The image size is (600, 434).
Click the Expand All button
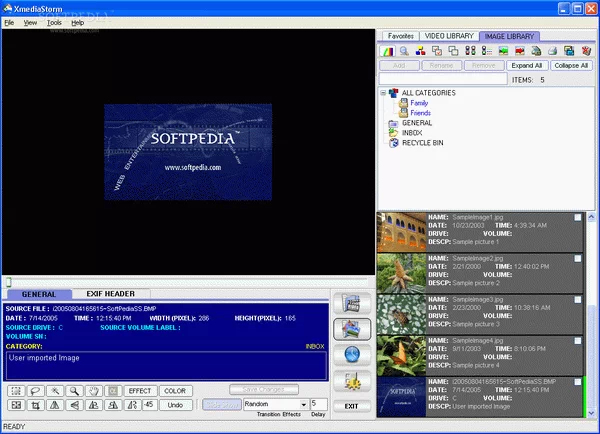527,65
